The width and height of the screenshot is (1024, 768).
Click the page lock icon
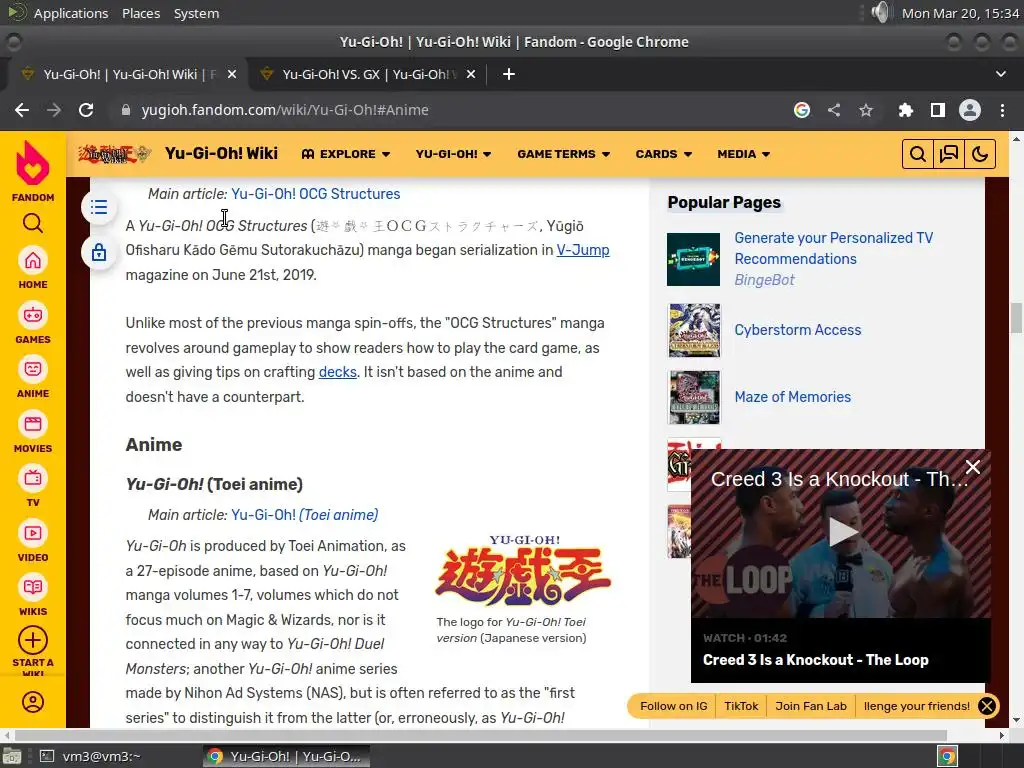(99, 252)
